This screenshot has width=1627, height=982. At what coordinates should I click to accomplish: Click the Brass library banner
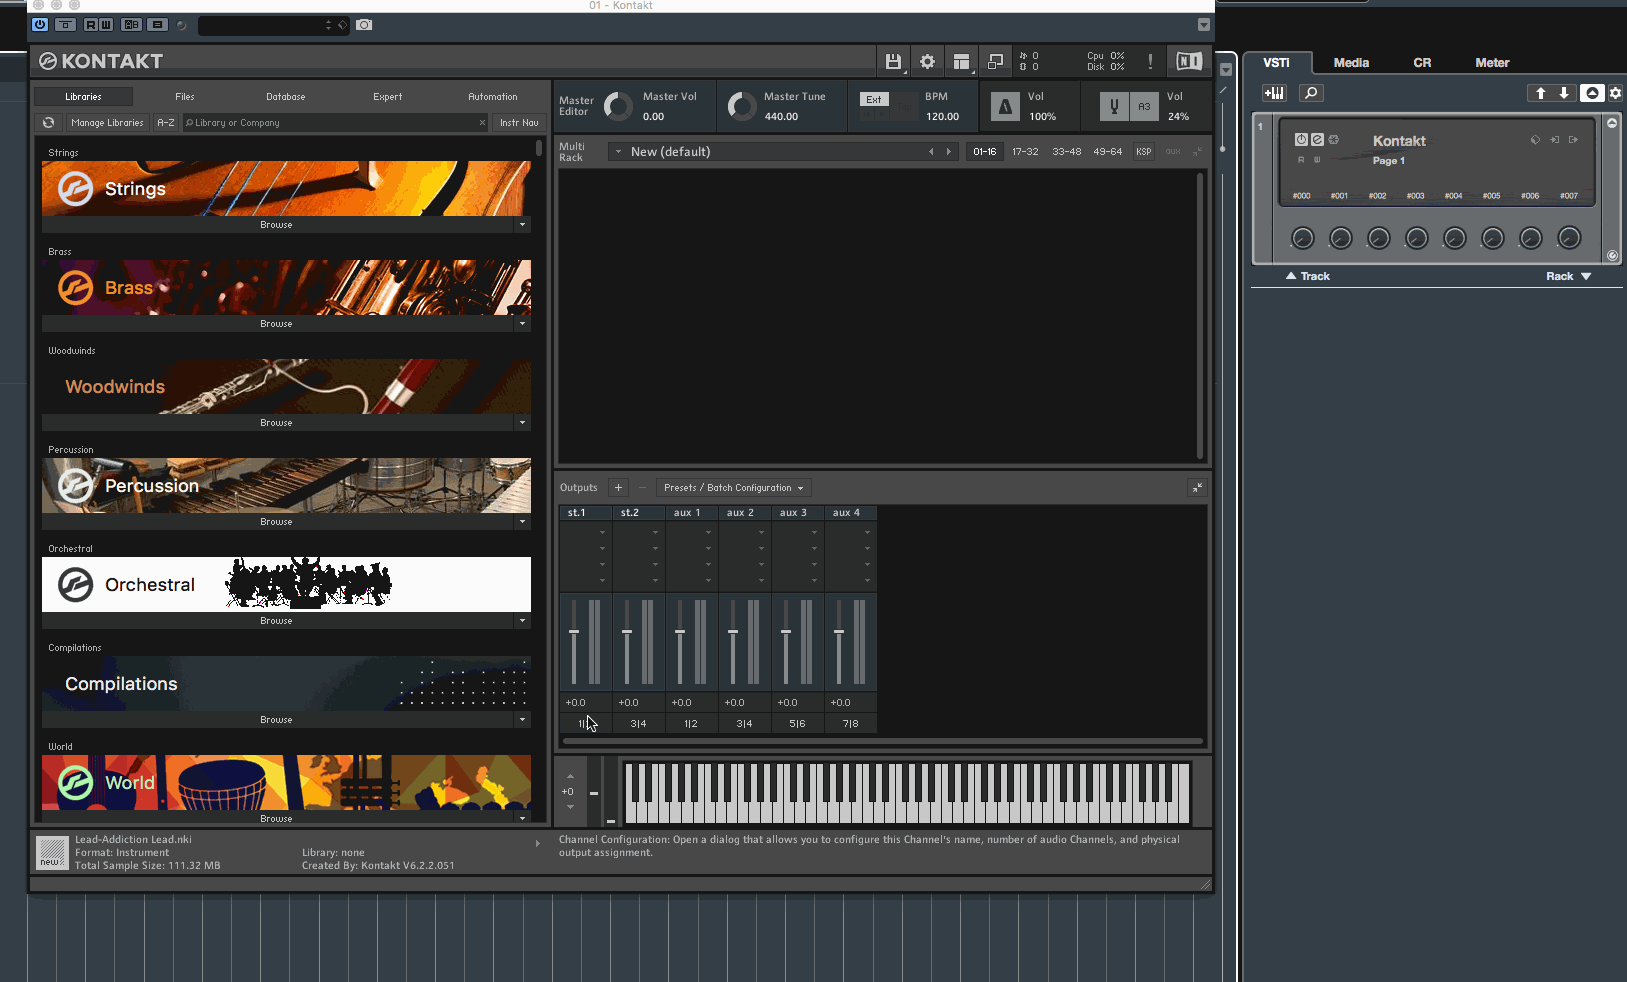(x=286, y=288)
